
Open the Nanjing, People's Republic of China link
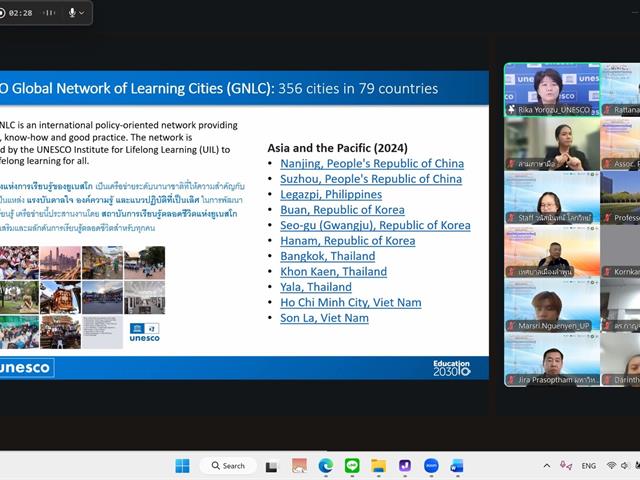[371, 163]
